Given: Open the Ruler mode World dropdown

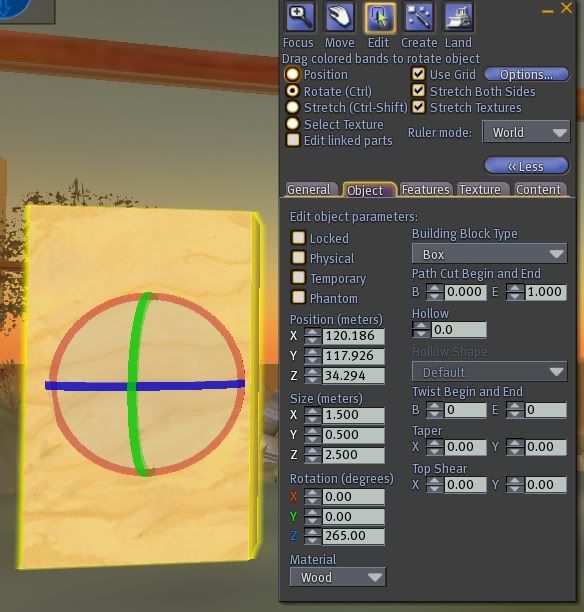Looking at the screenshot, I should (x=526, y=132).
